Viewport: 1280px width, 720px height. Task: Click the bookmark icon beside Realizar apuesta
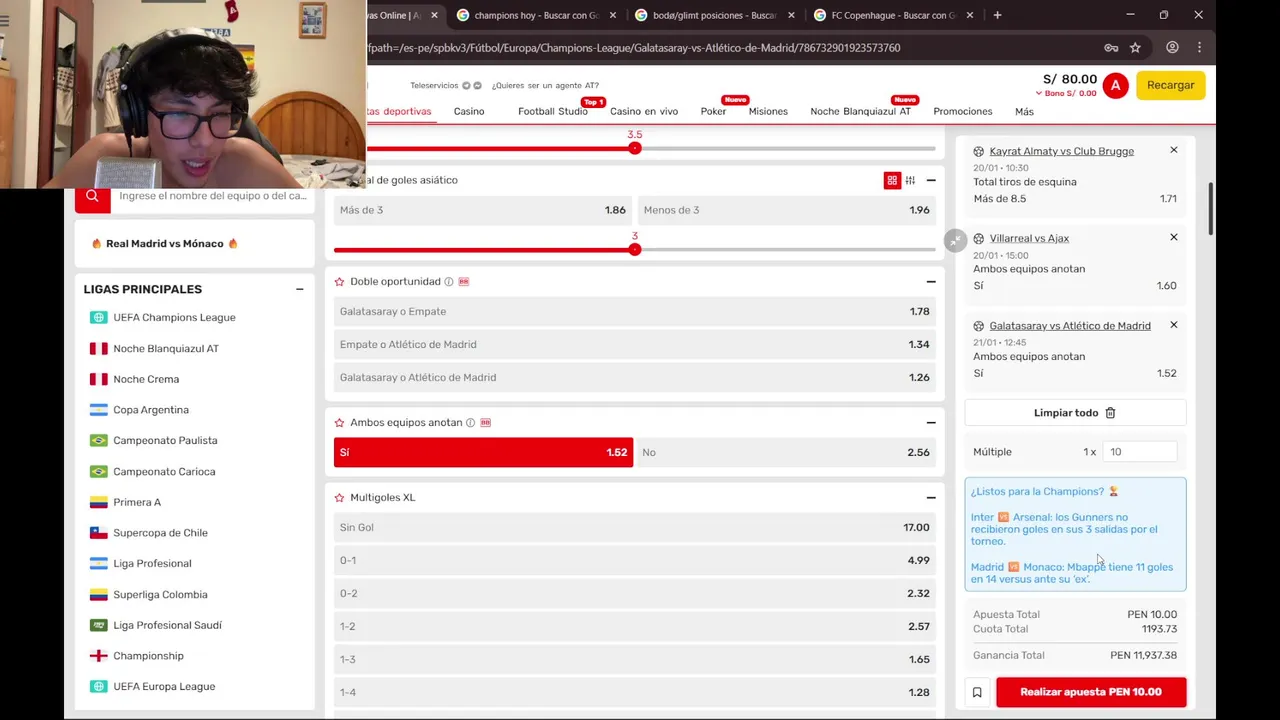click(x=977, y=692)
